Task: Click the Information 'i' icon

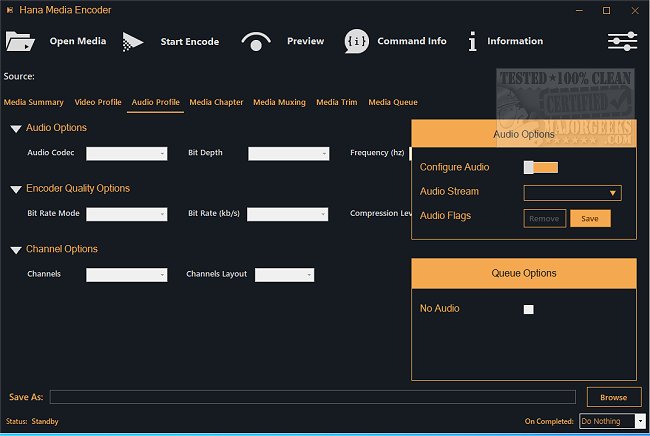Action: coord(471,41)
